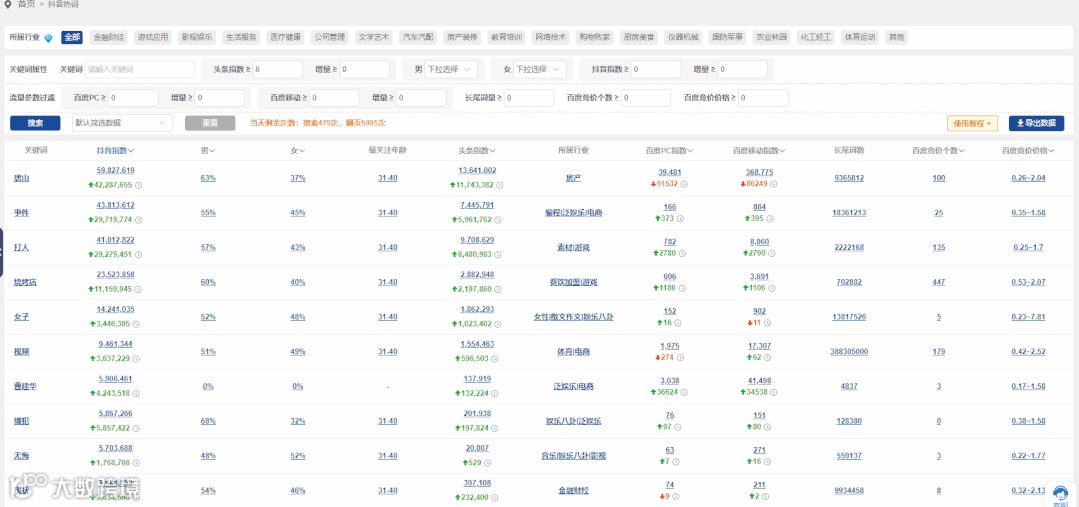Screen dimensions: 1079x507
Task: Click the clock icon beside 36624 increase
Action: point(685,393)
